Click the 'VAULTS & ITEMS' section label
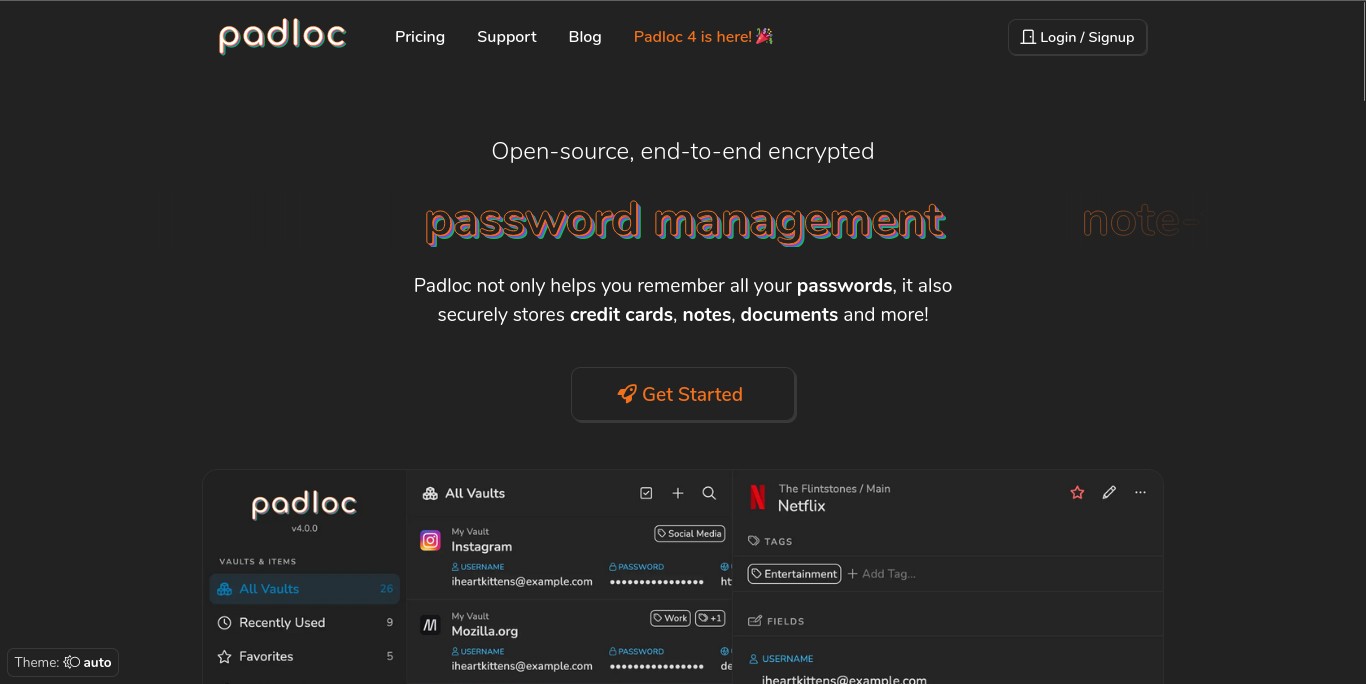 click(x=258, y=562)
